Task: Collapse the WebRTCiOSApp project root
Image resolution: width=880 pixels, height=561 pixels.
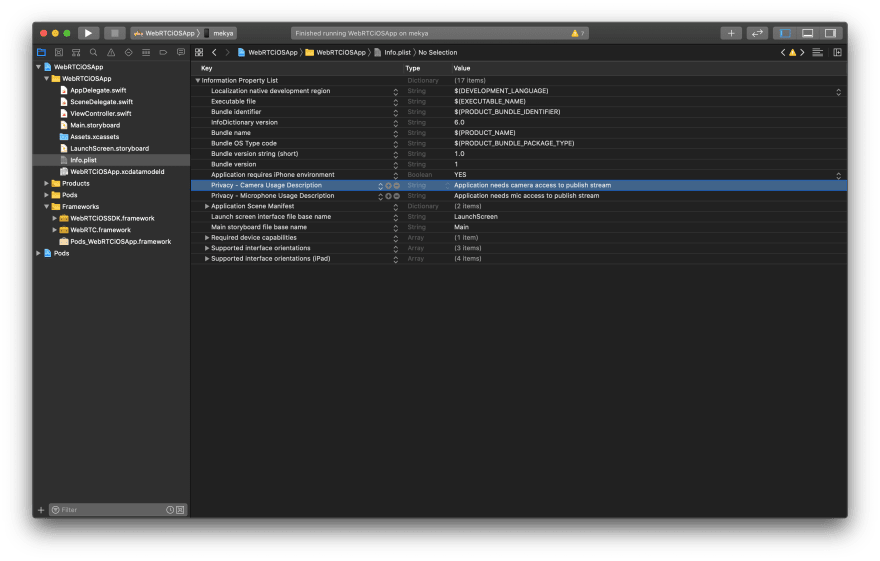Action: [38, 67]
